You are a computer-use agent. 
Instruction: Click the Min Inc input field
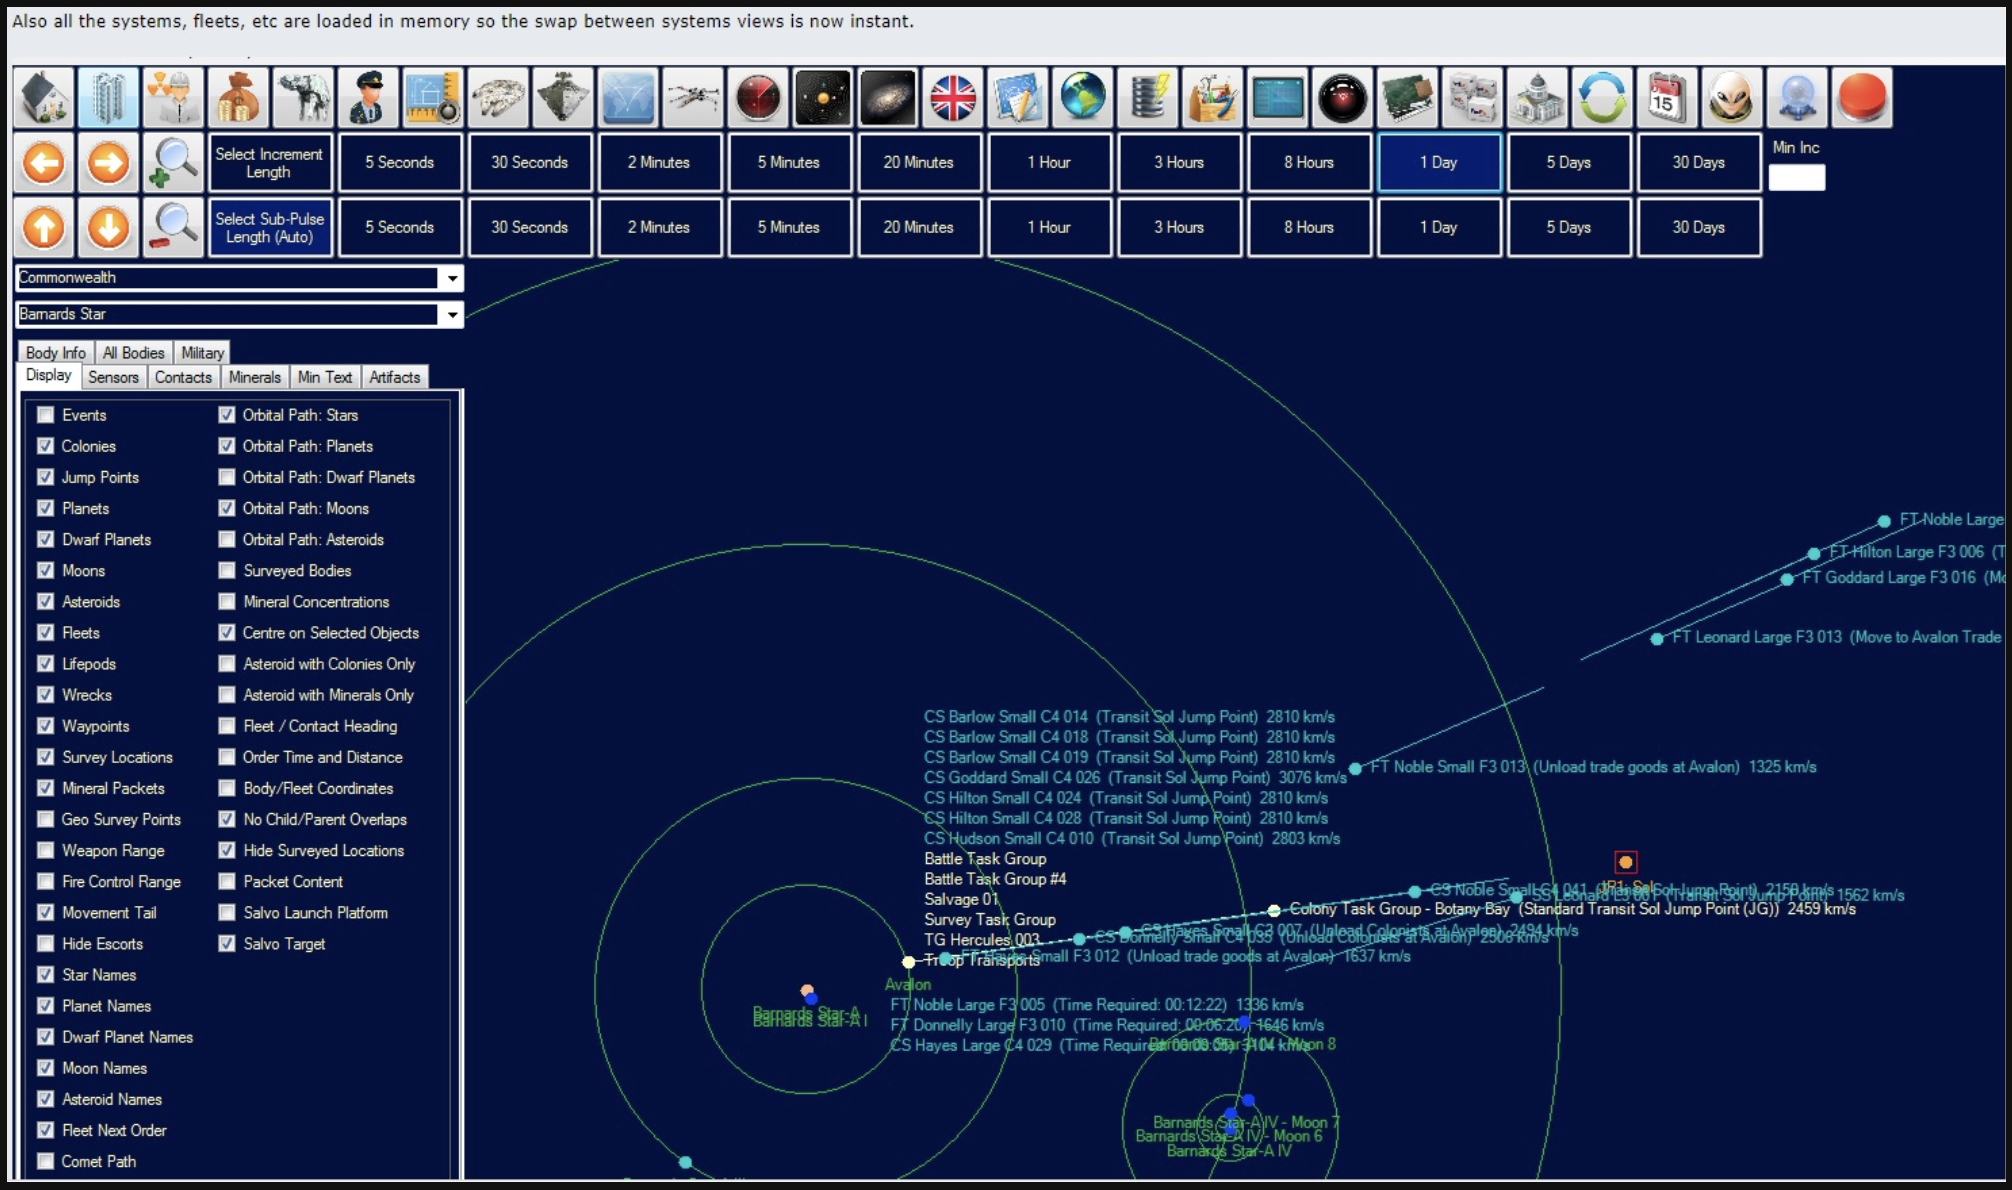coord(1797,177)
